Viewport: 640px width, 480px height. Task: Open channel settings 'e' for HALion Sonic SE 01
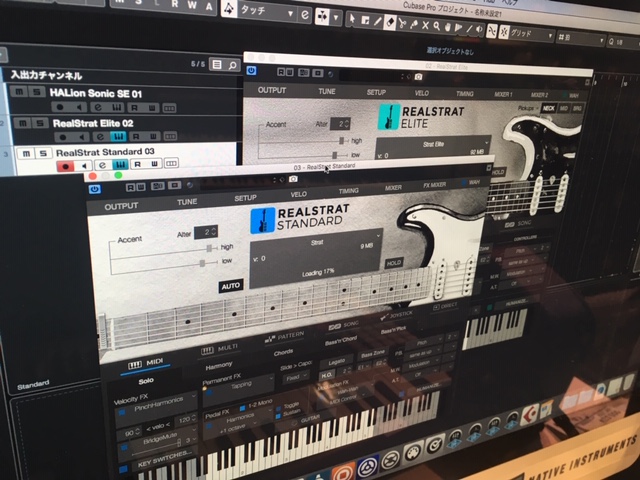click(98, 107)
